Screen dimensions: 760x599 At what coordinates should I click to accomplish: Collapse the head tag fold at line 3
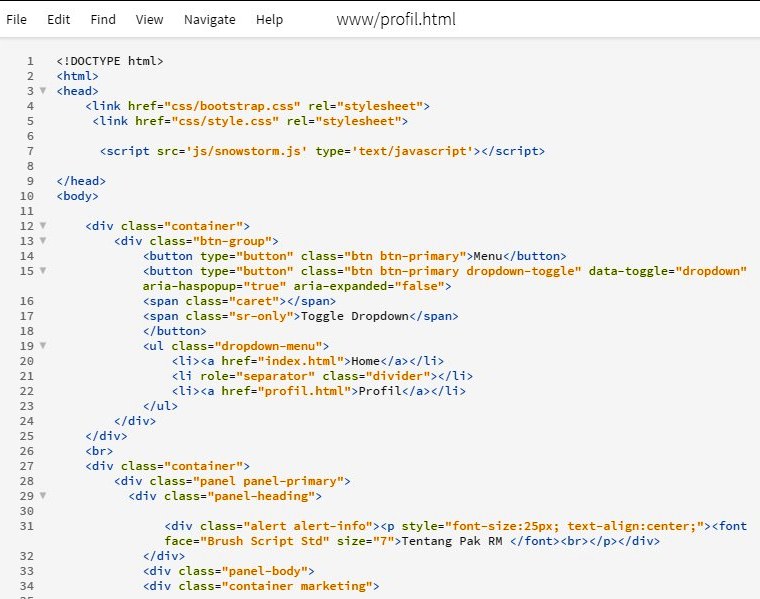tap(43, 91)
